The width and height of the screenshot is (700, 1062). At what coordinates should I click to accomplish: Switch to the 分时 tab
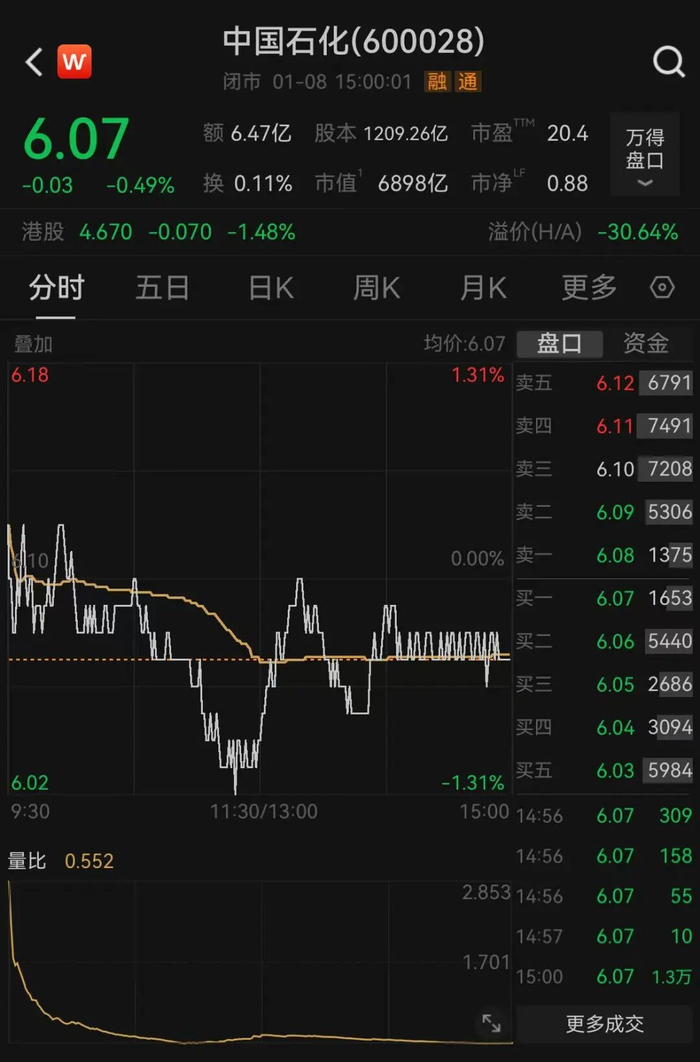click(x=56, y=288)
